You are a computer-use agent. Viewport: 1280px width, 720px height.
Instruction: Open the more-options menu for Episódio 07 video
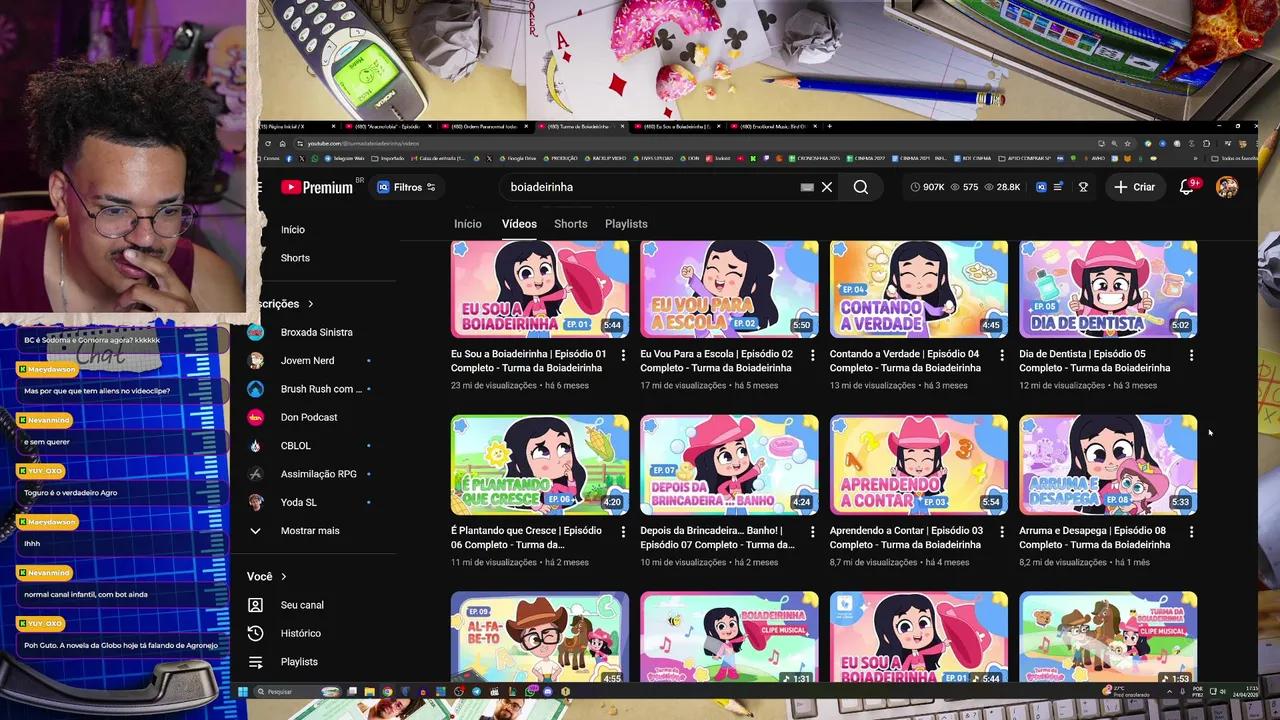pos(812,532)
